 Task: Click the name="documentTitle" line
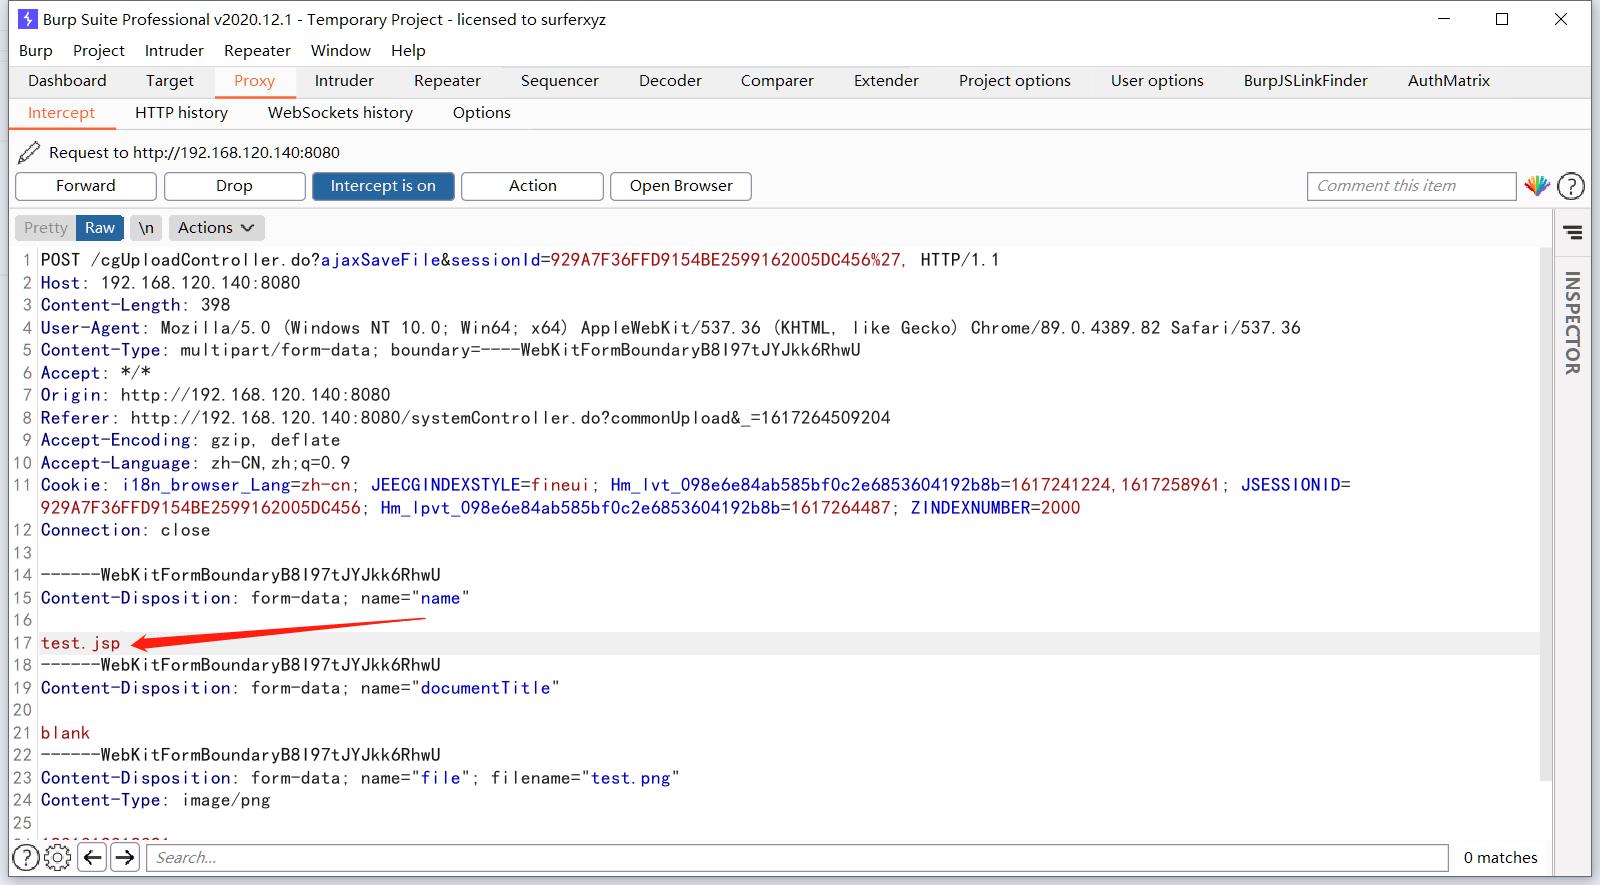tap(301, 688)
